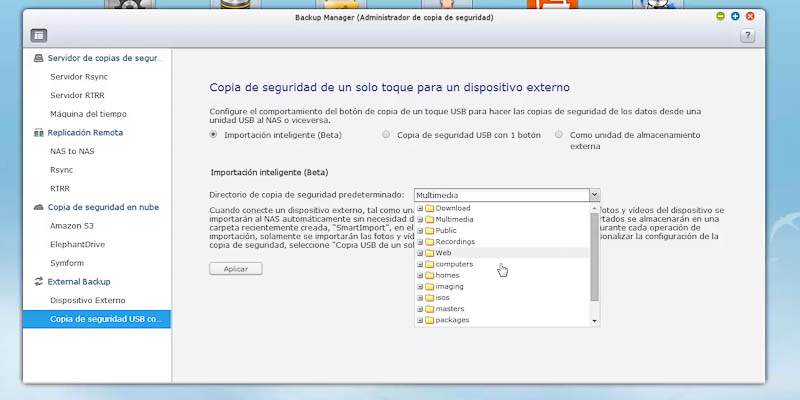The width and height of the screenshot is (800, 400).
Task: Click the folder list scrollbar thumb
Action: point(594,257)
